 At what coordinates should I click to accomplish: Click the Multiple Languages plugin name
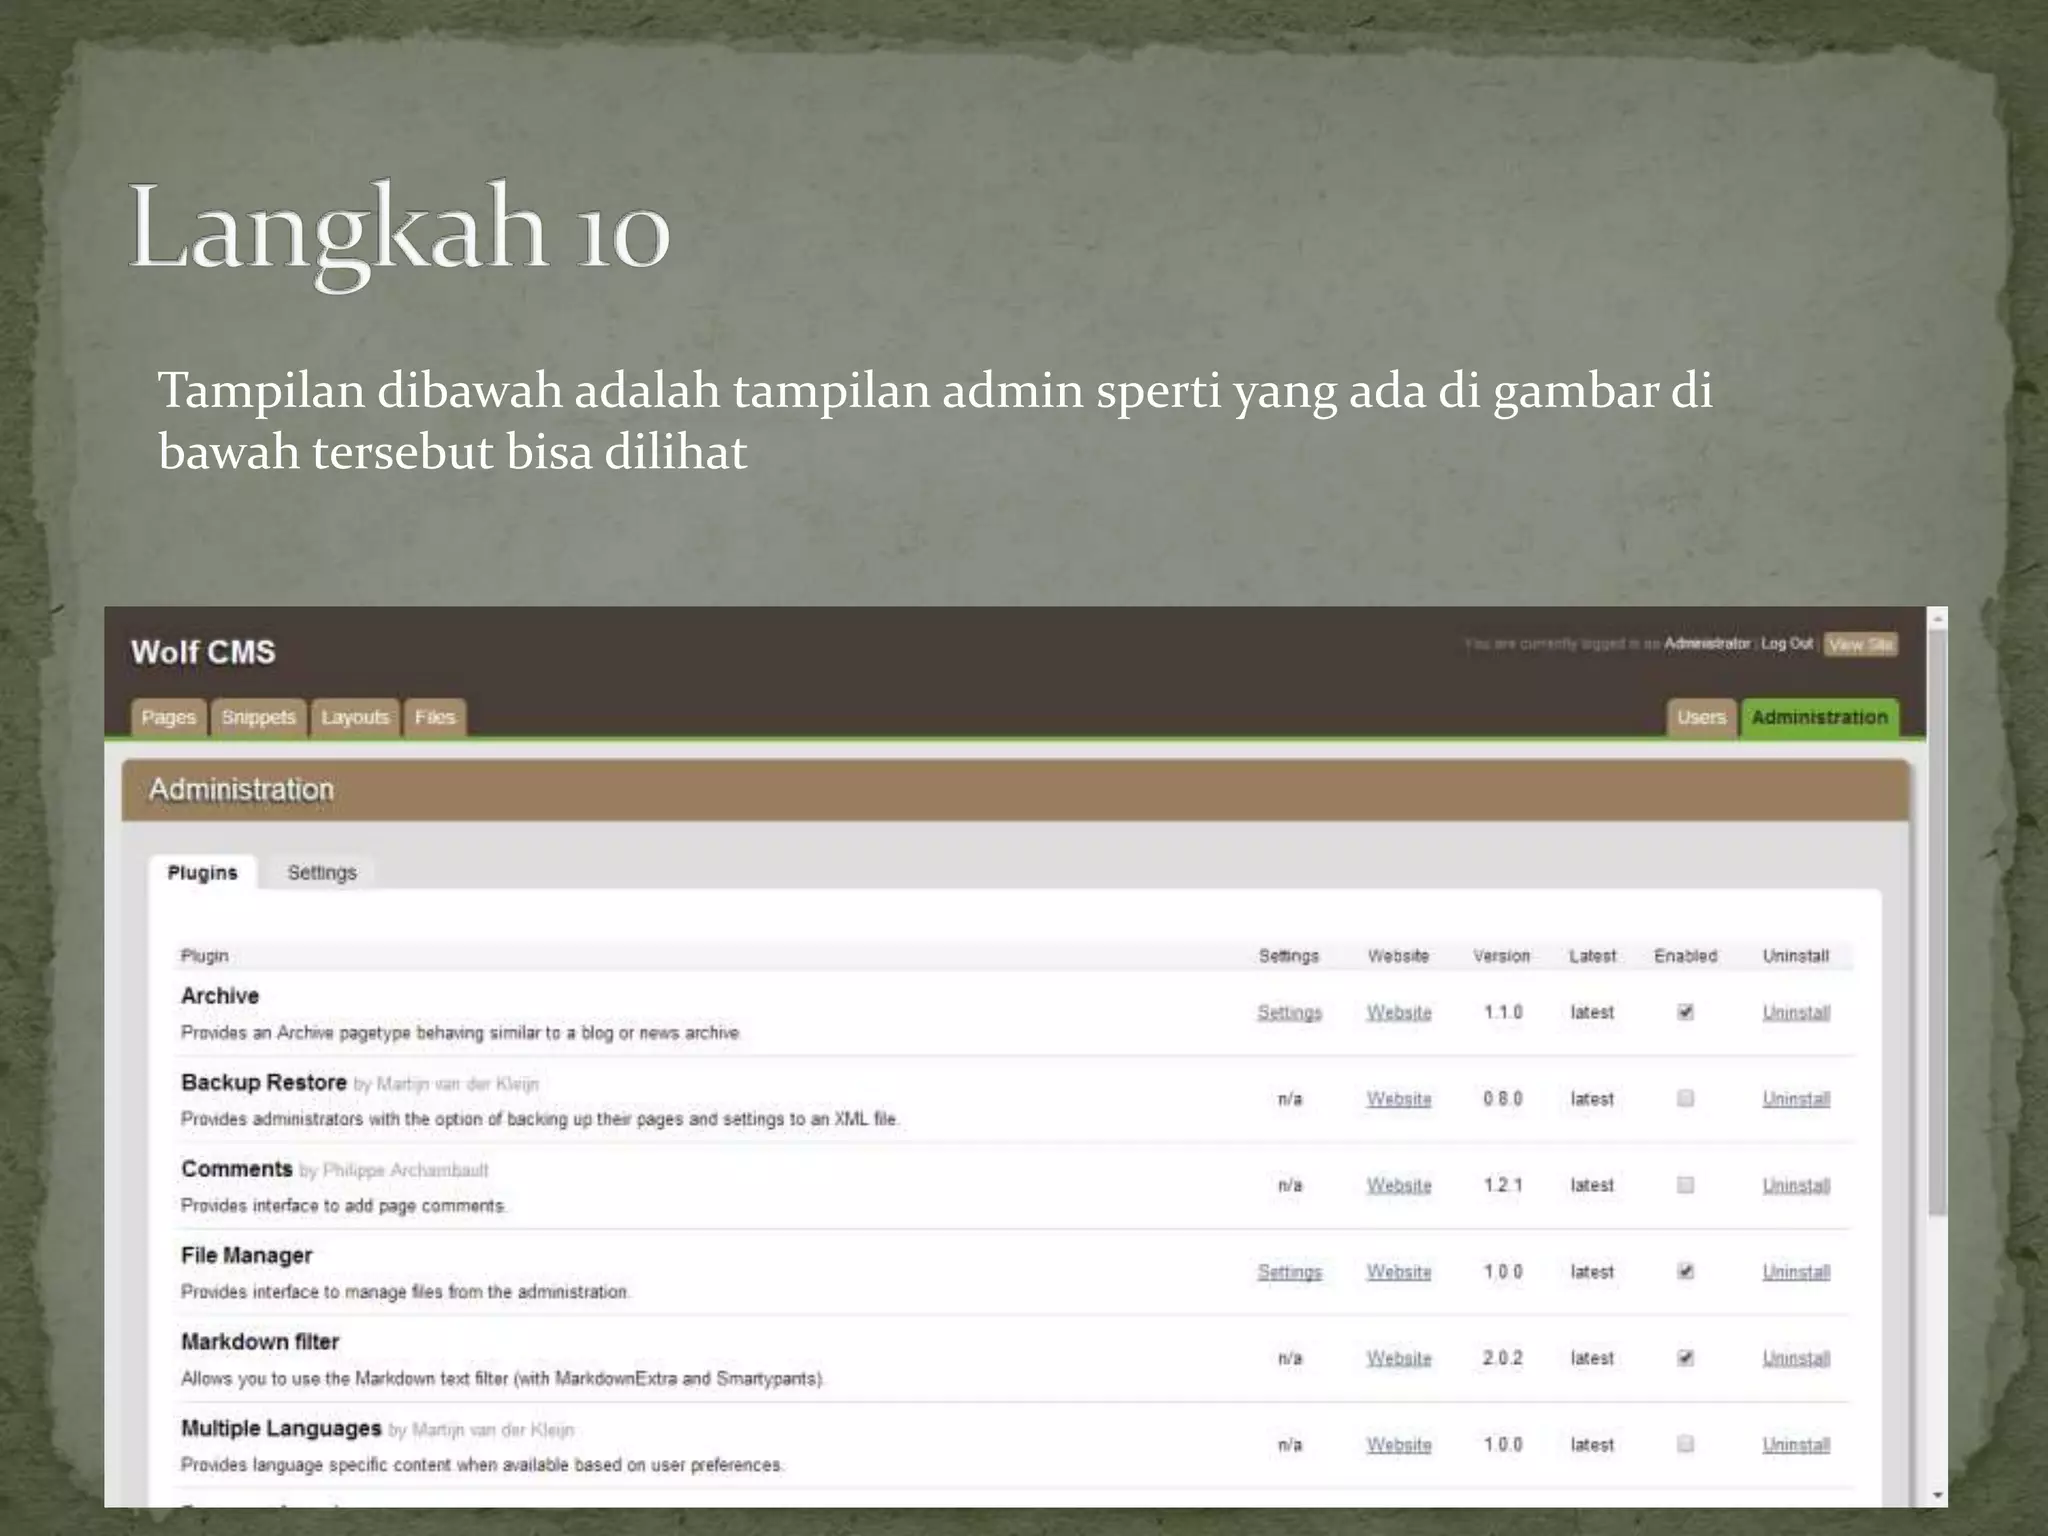point(281,1428)
